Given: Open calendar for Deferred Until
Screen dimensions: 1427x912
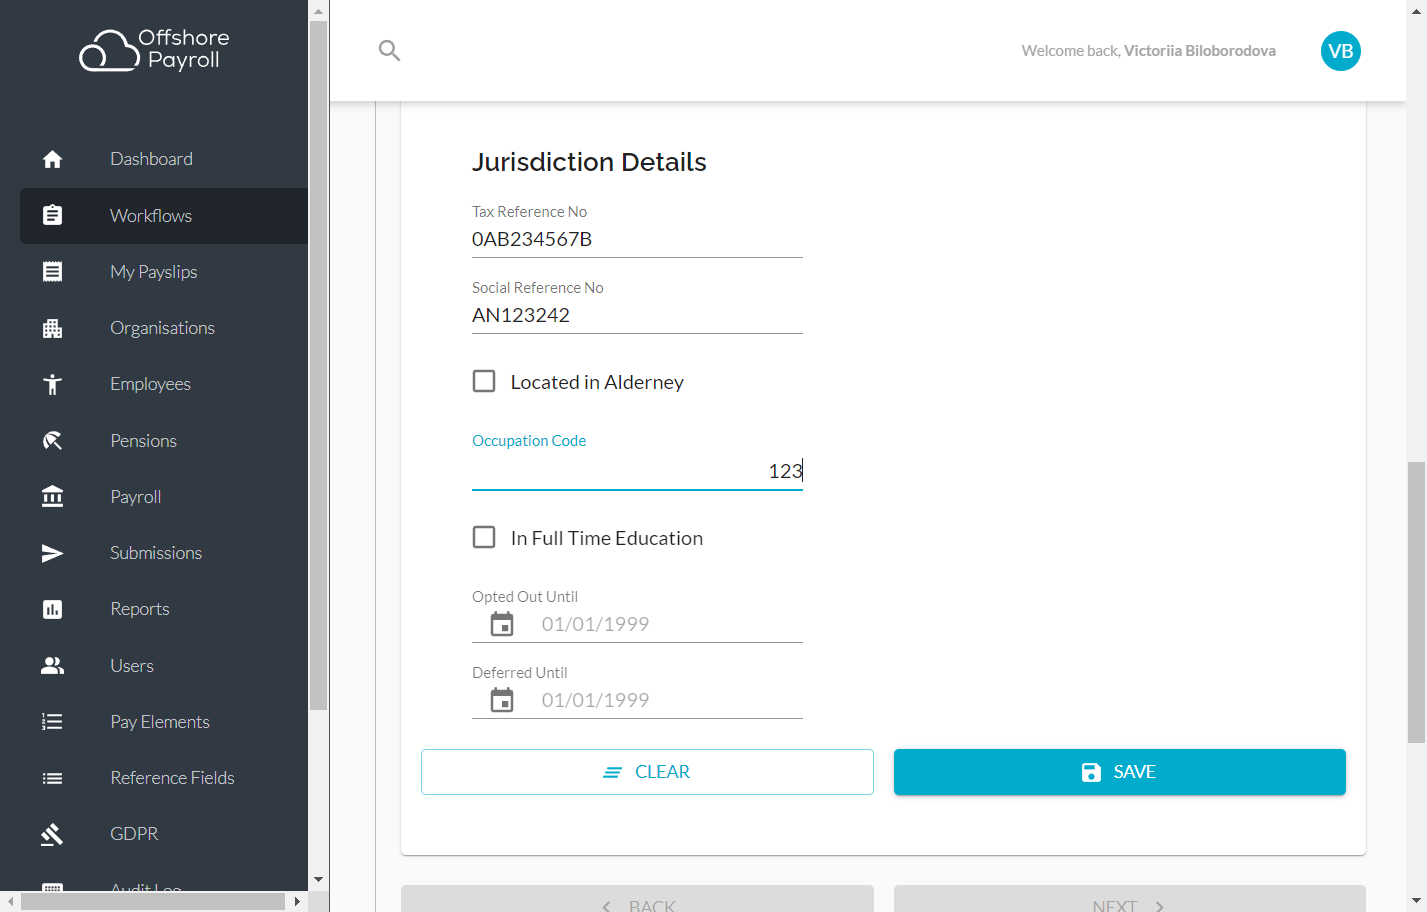Looking at the screenshot, I should tap(502, 700).
